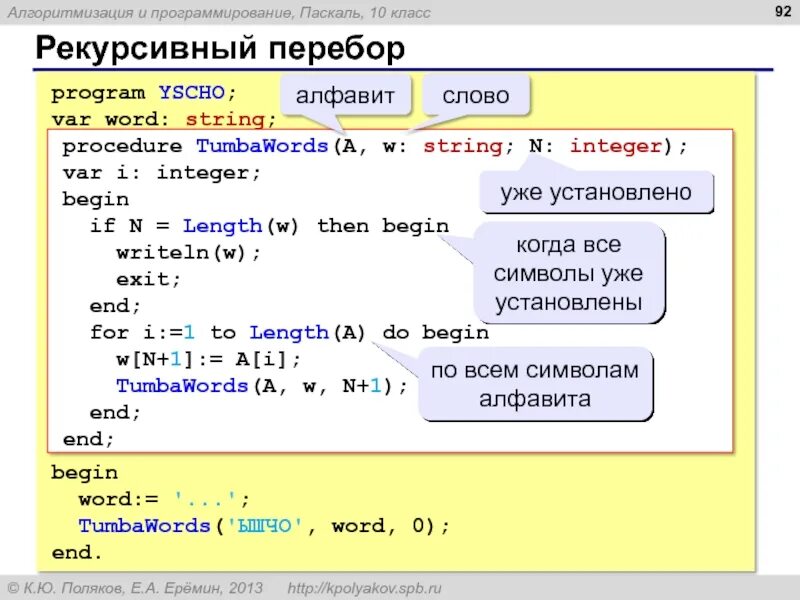Click the line 'var word: string;'

164,119
